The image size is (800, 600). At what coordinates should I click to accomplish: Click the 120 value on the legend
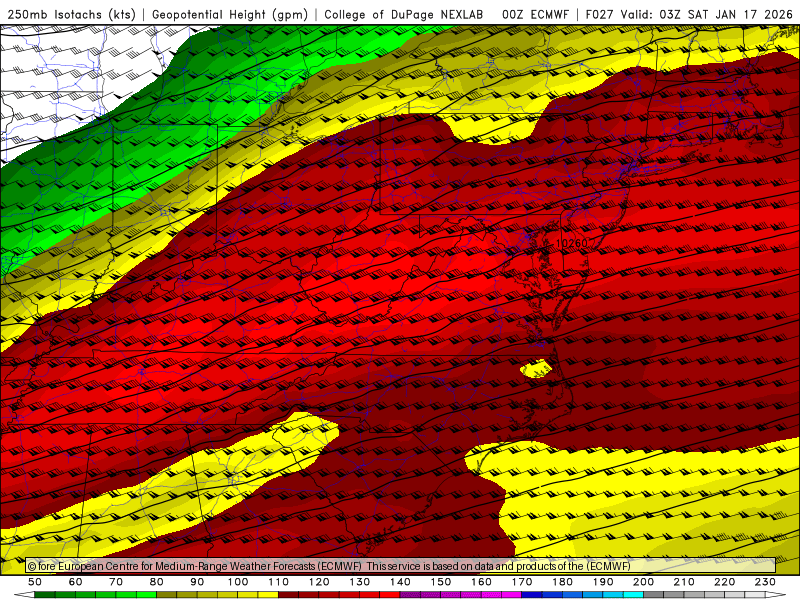[x=319, y=582]
